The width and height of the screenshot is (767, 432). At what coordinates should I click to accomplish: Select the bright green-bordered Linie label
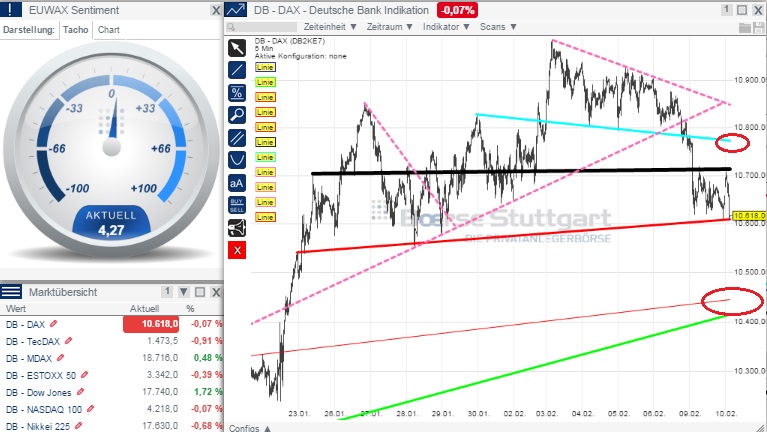tap(265, 82)
